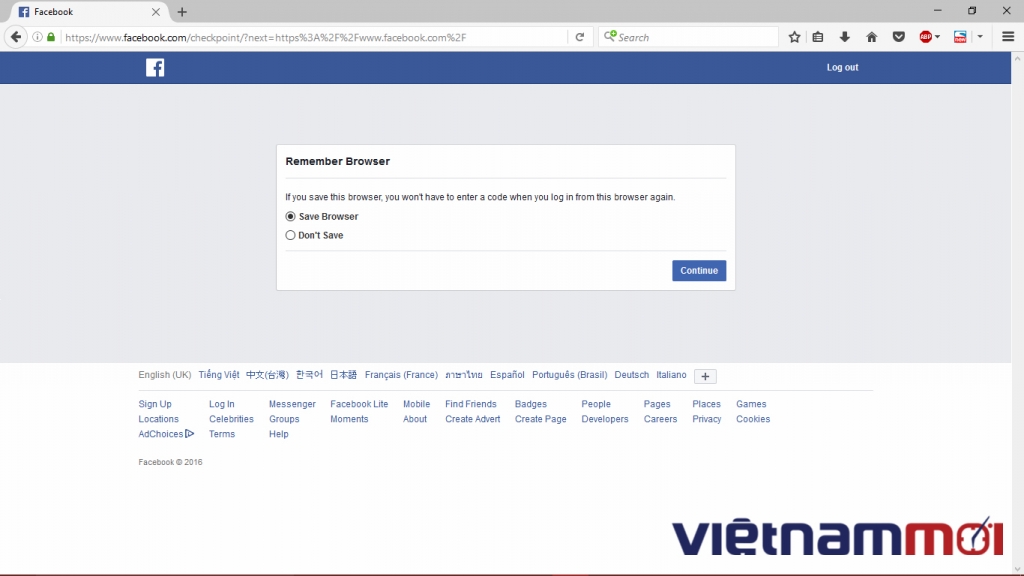Select the Save Browser radio button

point(290,216)
